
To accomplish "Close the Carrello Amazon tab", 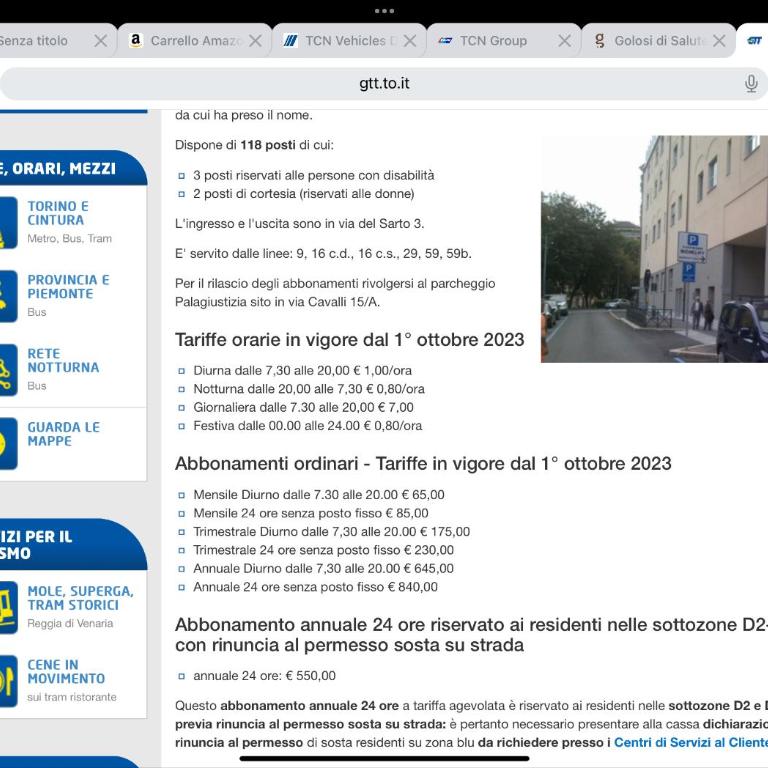I will coord(255,41).
